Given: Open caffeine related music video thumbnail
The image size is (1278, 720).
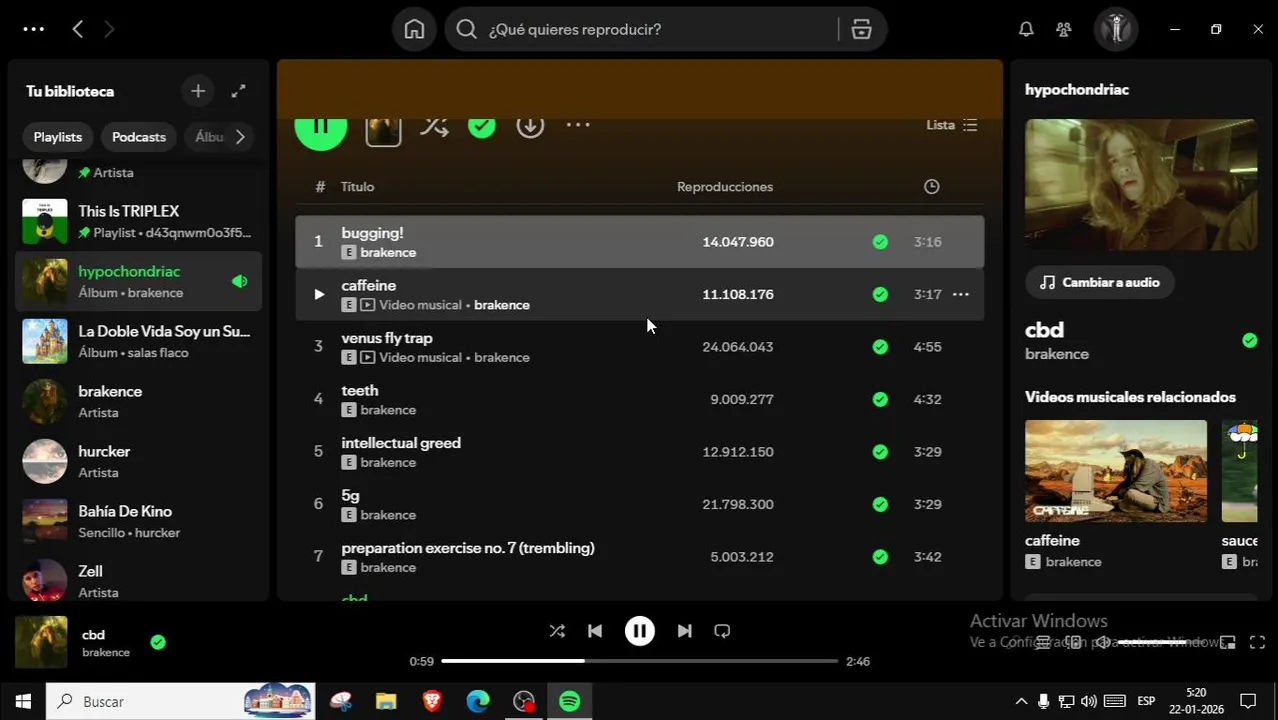Looking at the screenshot, I should click(x=1116, y=471).
